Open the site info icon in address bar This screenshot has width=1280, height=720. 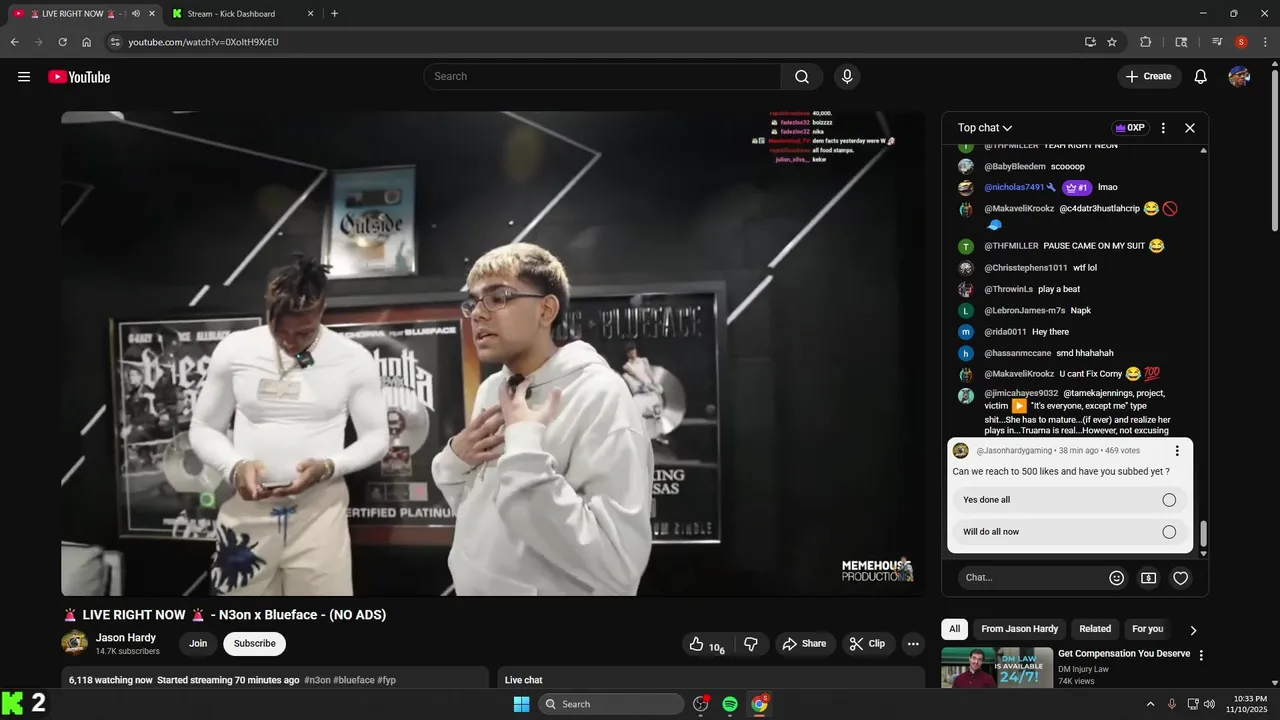coord(115,42)
